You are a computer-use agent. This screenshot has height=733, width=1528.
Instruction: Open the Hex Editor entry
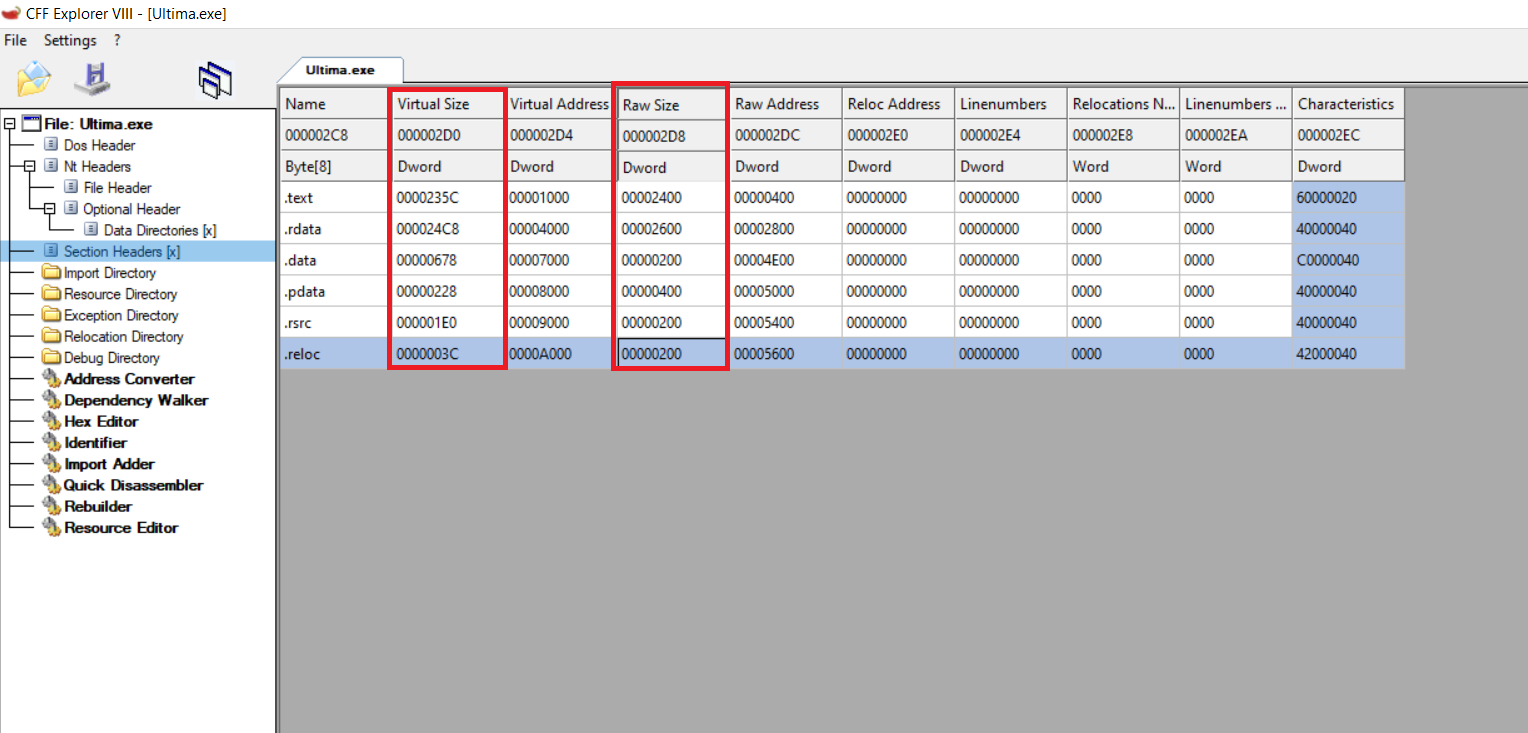(x=101, y=421)
